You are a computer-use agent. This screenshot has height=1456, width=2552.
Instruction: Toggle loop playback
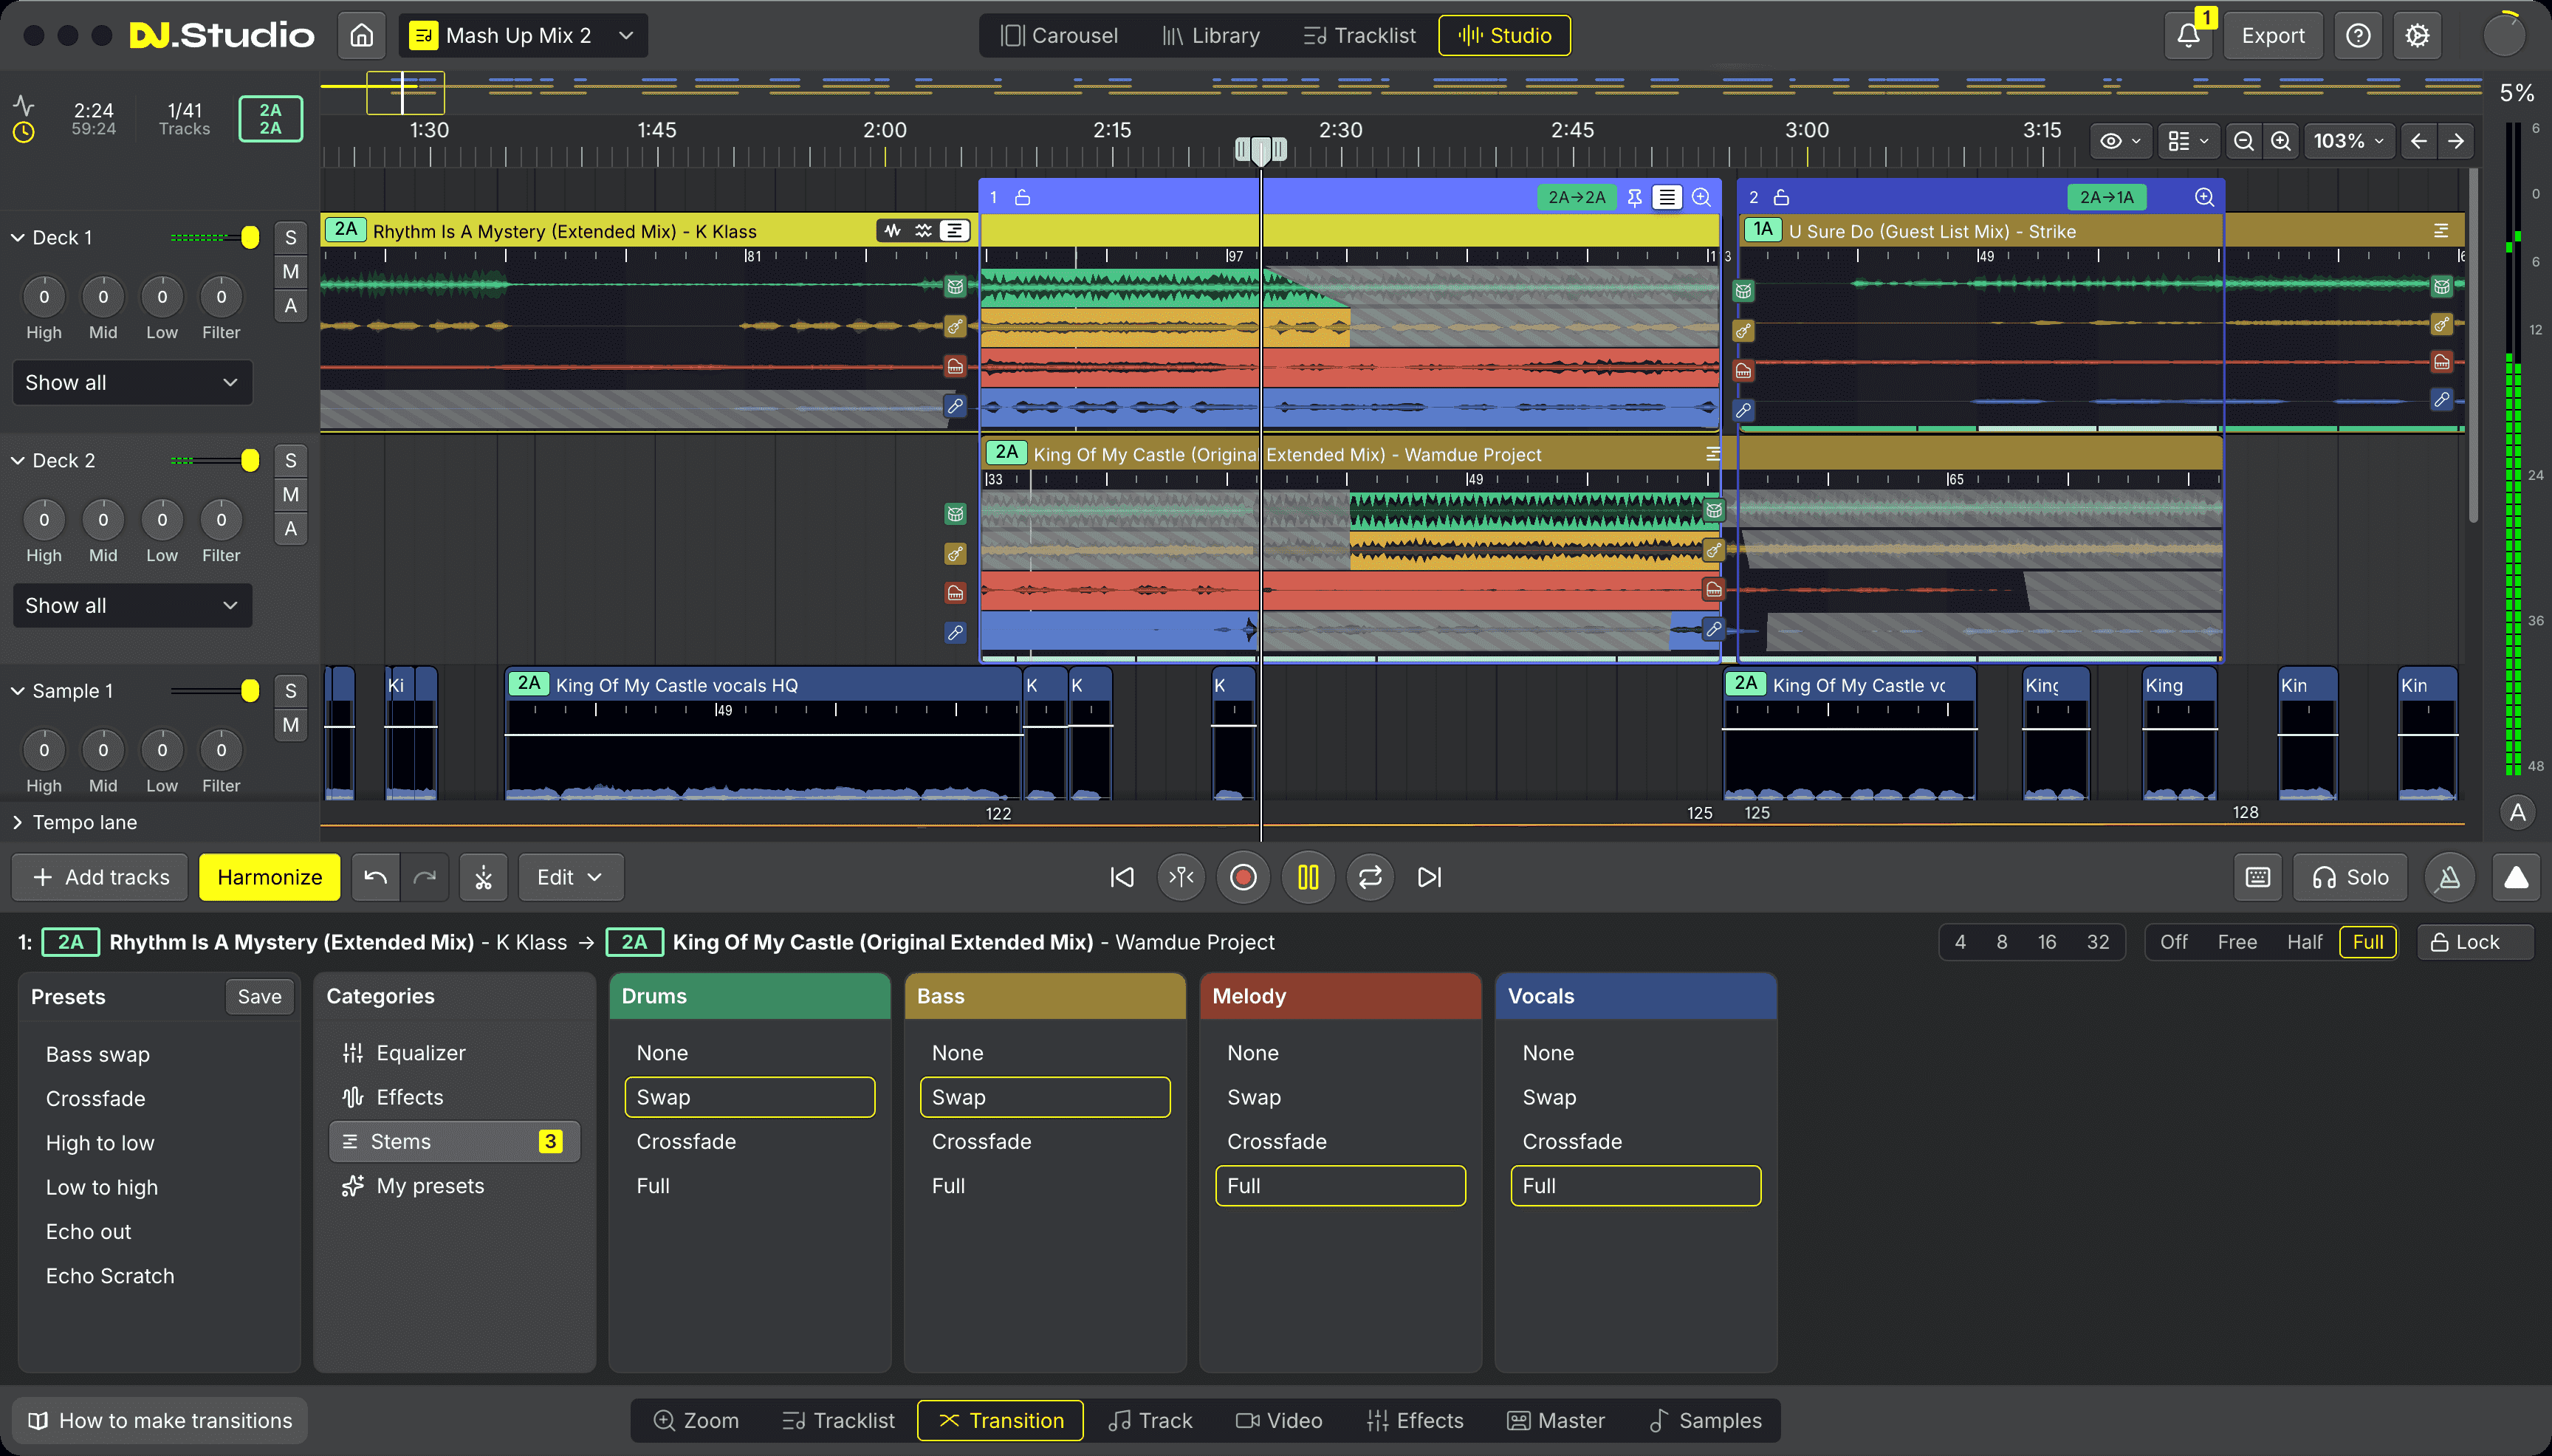[x=1370, y=877]
